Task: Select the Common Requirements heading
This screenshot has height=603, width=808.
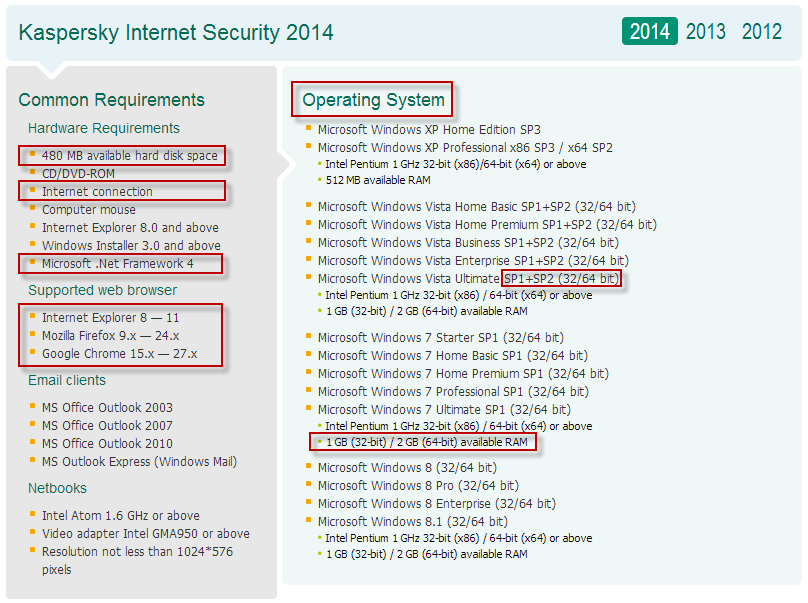Action: [111, 99]
